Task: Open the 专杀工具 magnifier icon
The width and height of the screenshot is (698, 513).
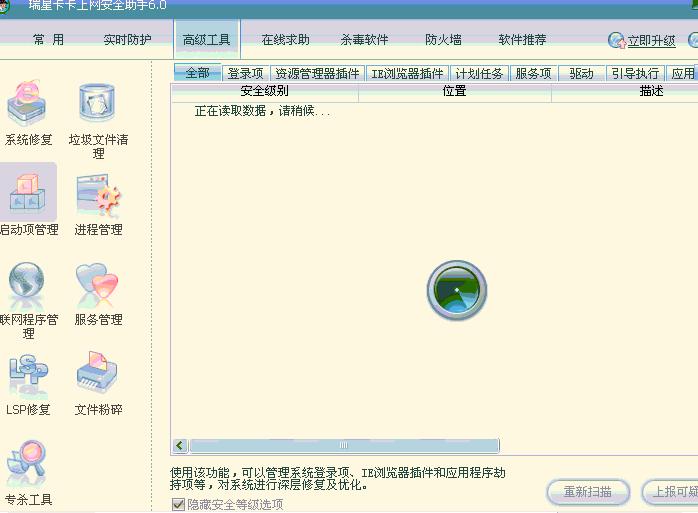Action: tap(27, 463)
